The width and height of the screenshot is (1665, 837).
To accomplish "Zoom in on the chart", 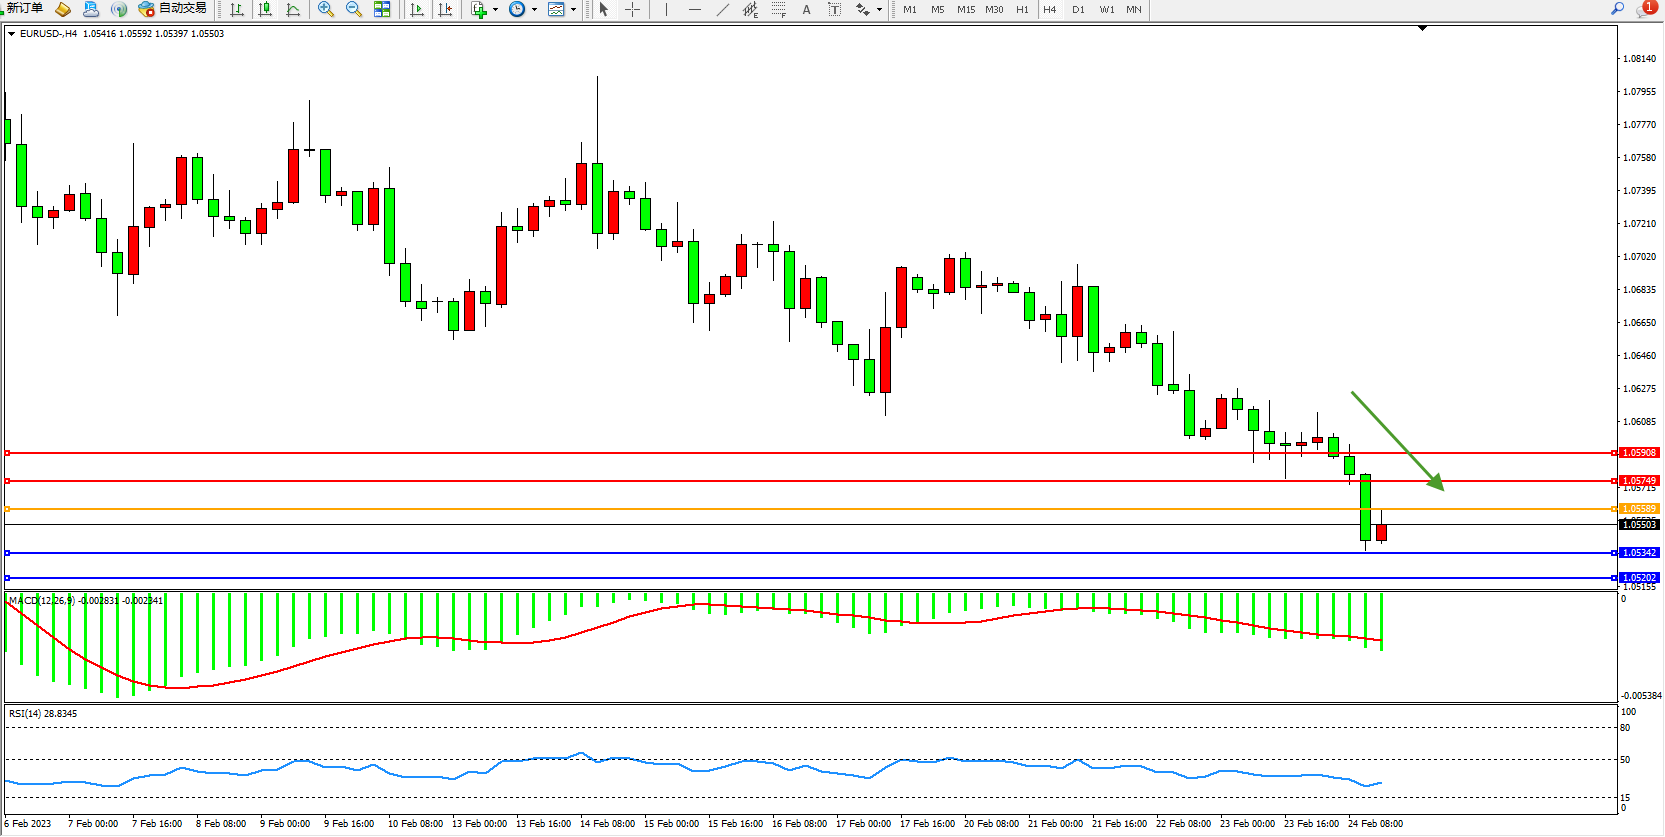I will pyautogui.click(x=326, y=9).
